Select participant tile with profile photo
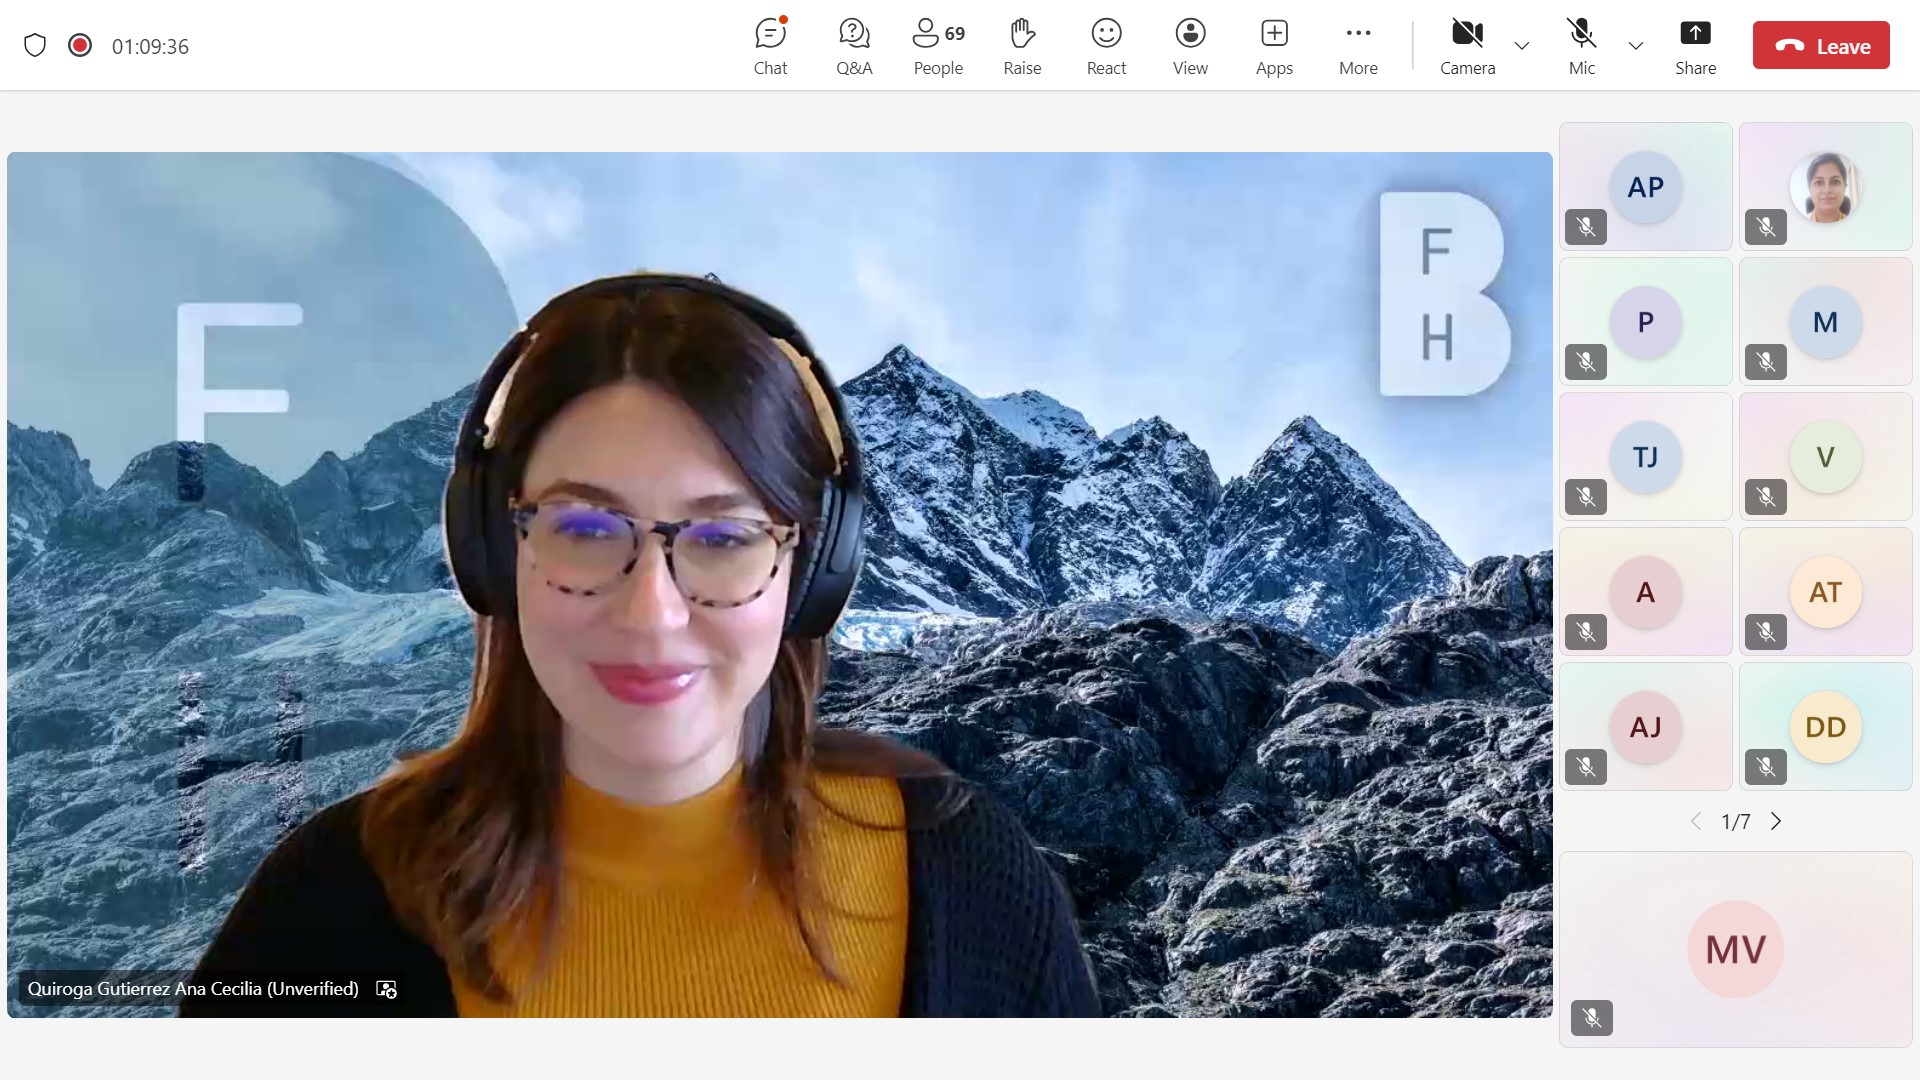1920x1080 pixels. pos(1825,187)
